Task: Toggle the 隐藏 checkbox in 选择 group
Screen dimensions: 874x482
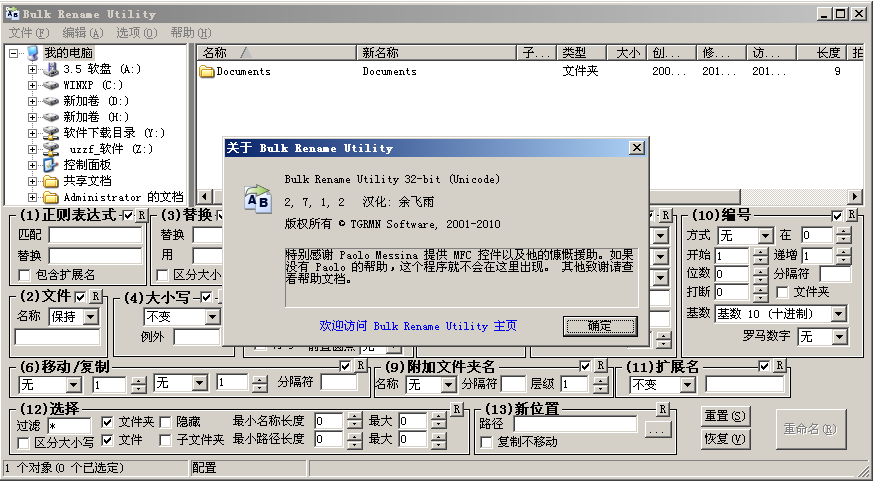Action: pos(165,422)
